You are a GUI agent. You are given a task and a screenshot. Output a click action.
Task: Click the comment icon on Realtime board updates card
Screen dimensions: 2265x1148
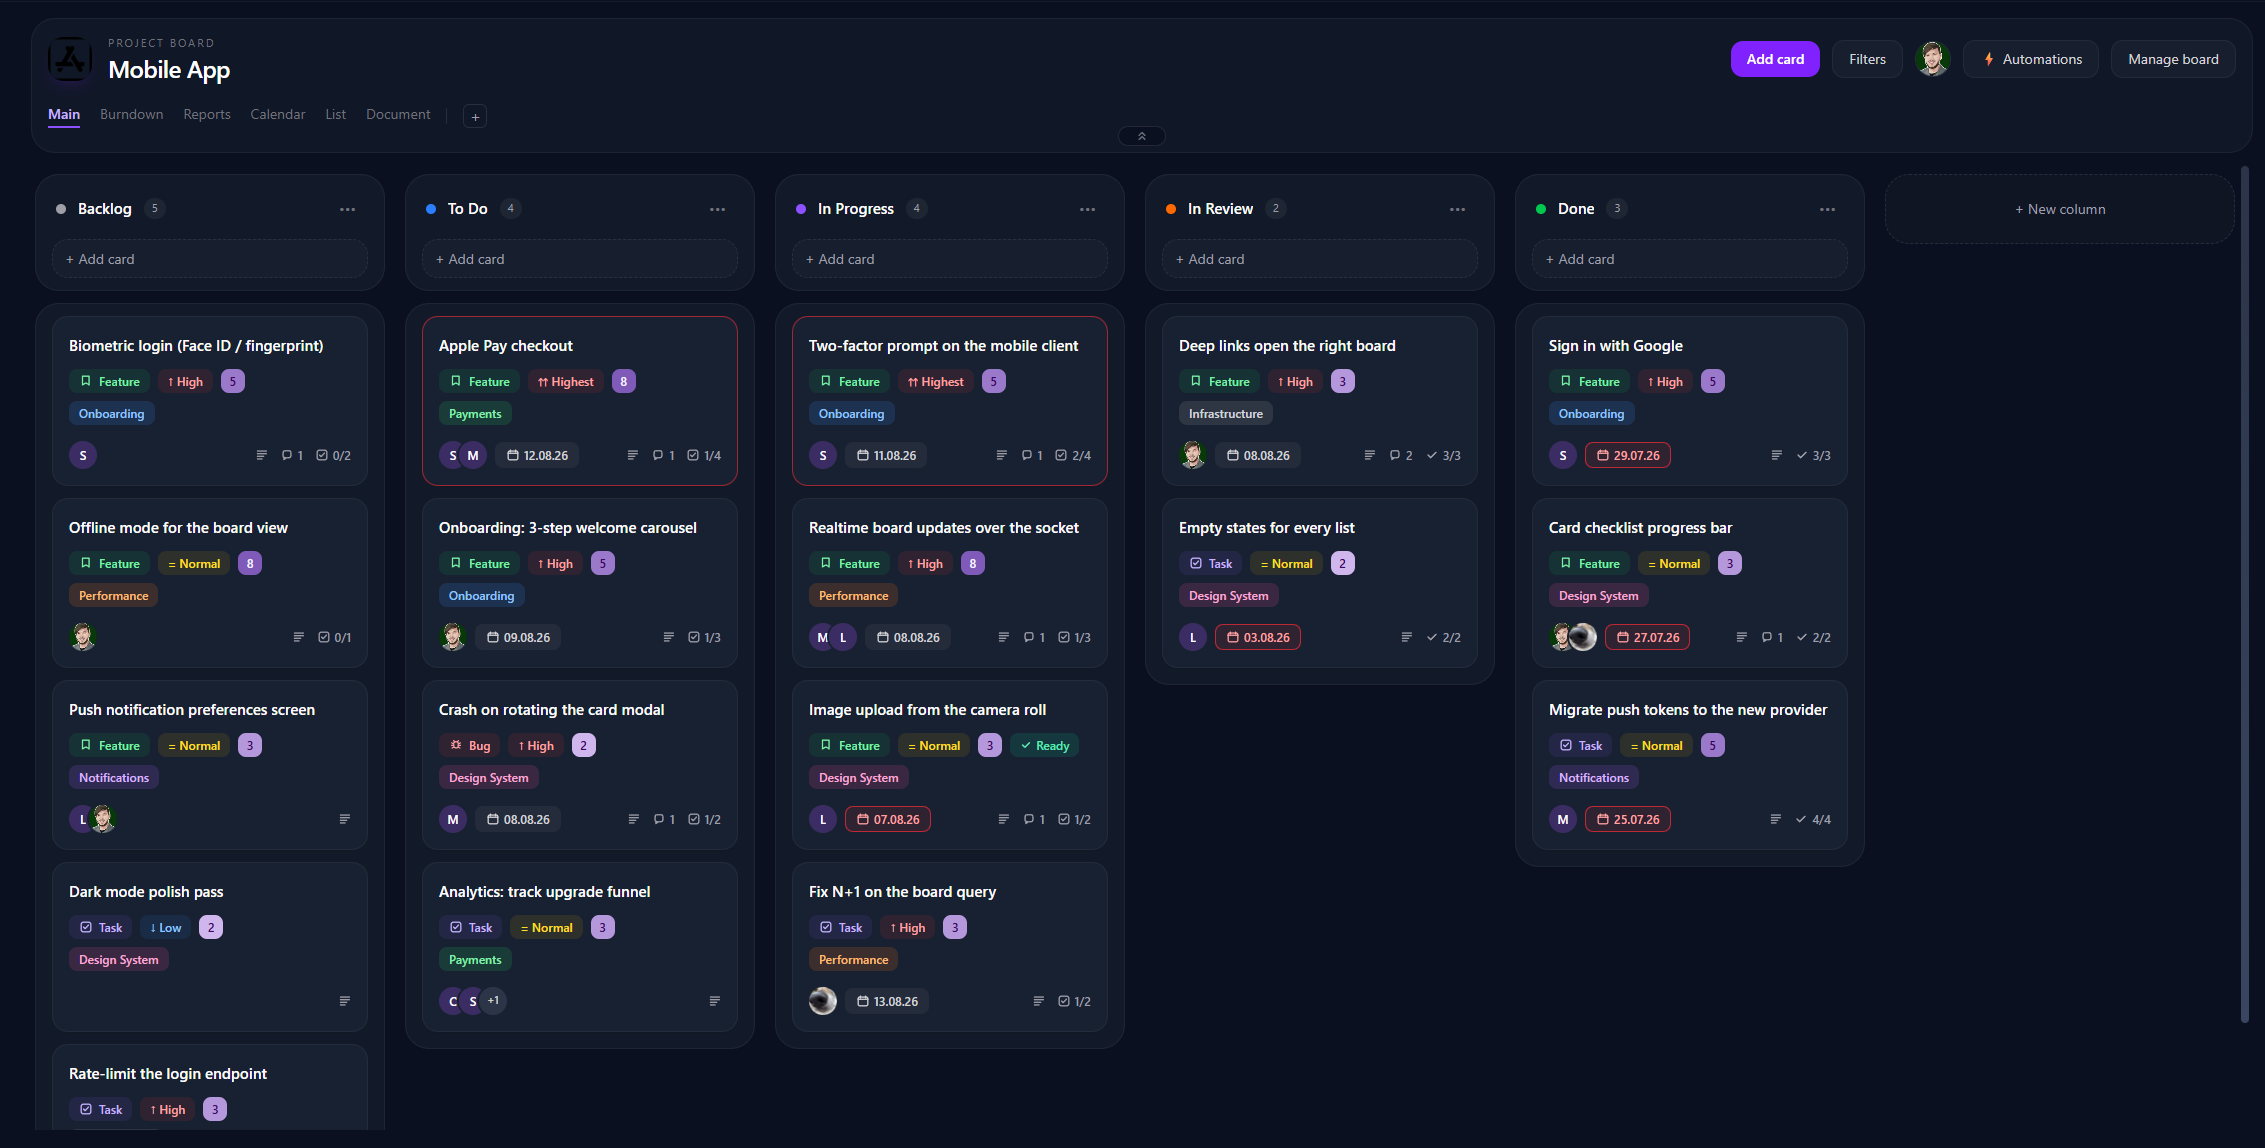[1029, 637]
